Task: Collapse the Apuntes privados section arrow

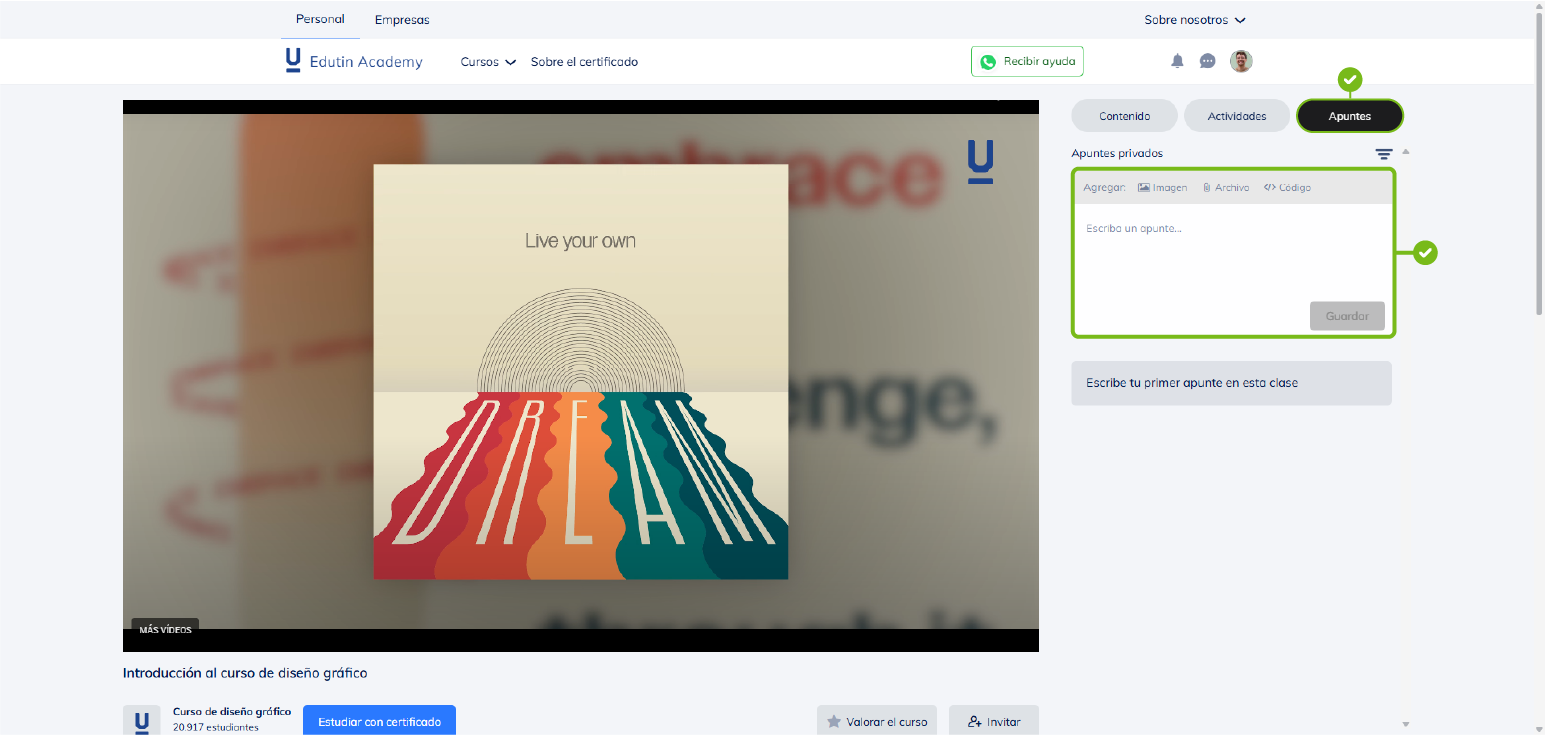Action: (1406, 152)
